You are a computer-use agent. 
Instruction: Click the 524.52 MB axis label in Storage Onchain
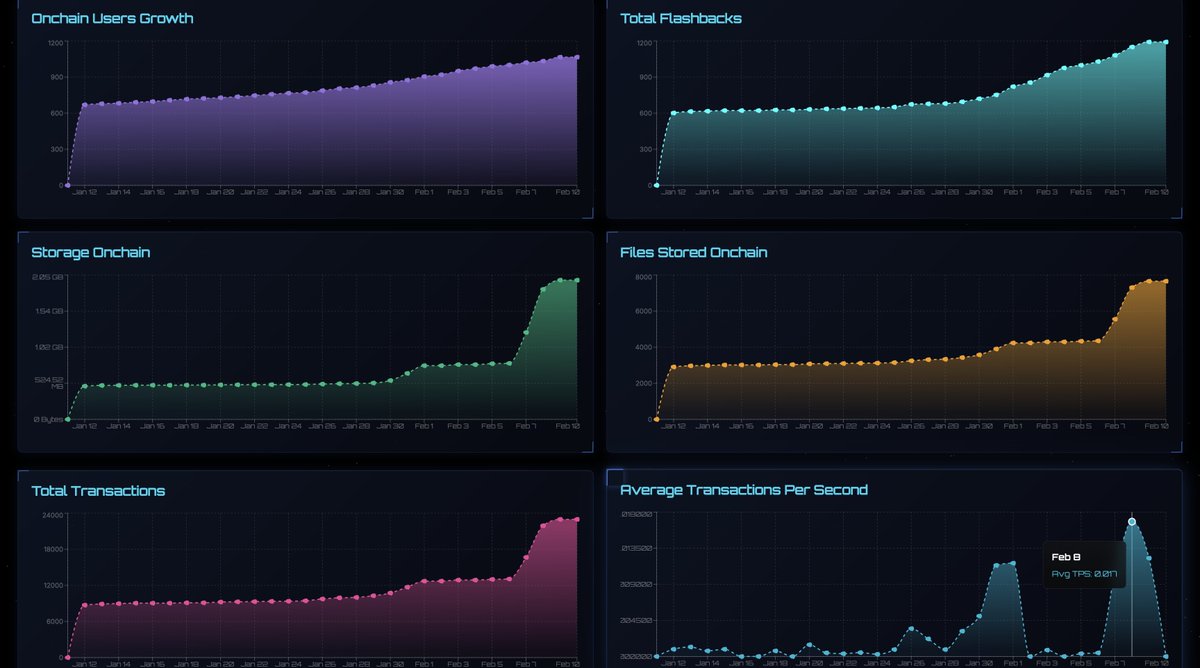pos(51,383)
